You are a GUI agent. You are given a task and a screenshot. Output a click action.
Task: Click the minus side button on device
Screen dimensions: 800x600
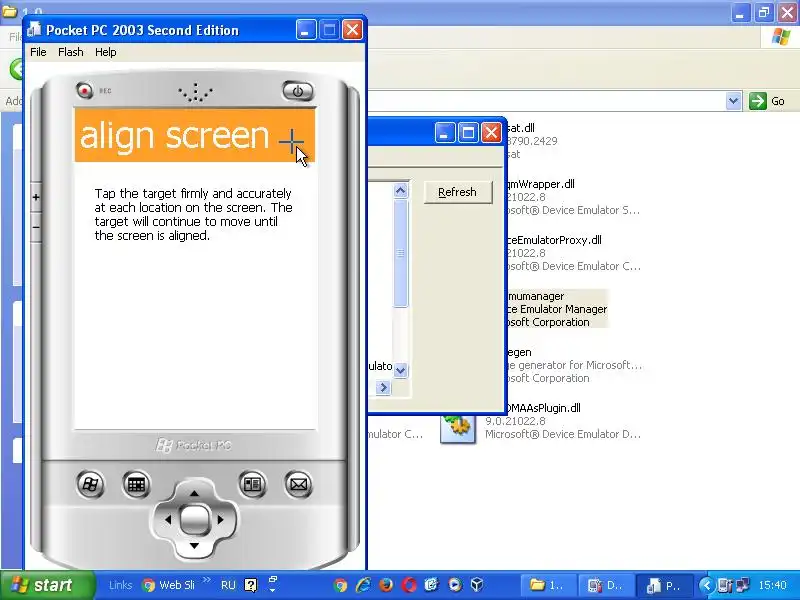36,227
